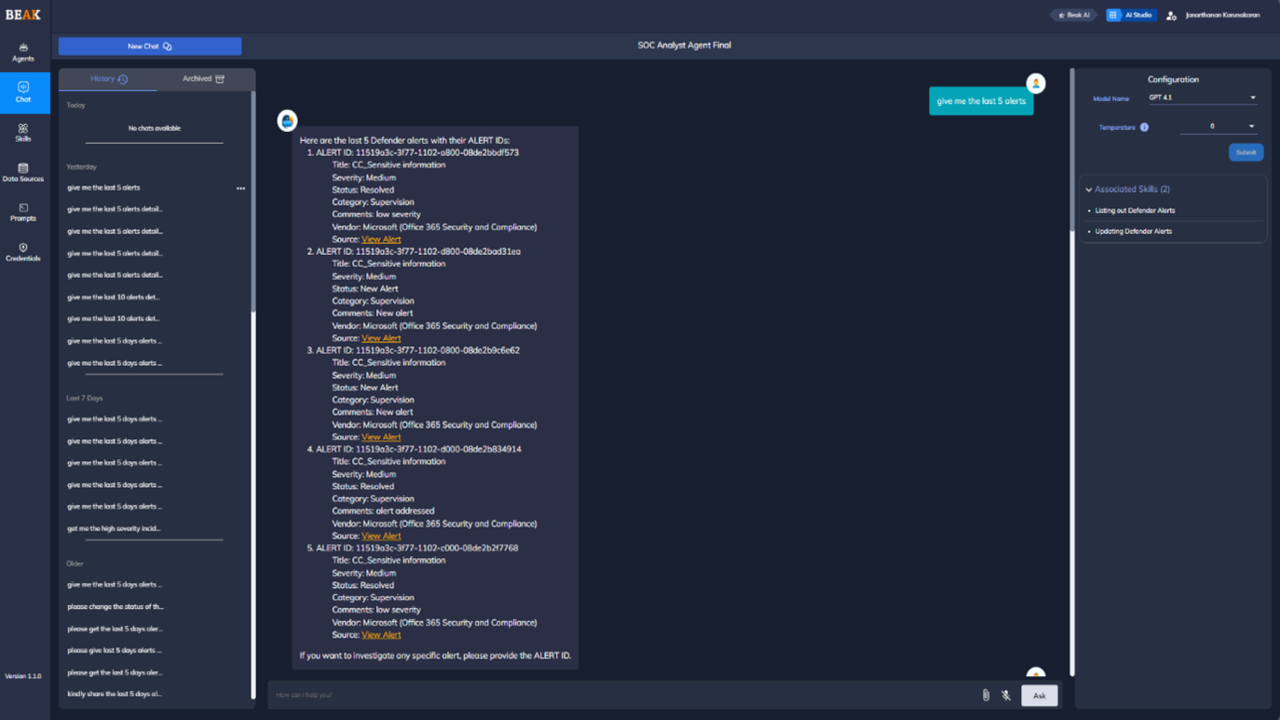Screen dimensions: 1280x720
Task: Select 'Listing out Defender Alerts' skill
Action: click(1135, 210)
